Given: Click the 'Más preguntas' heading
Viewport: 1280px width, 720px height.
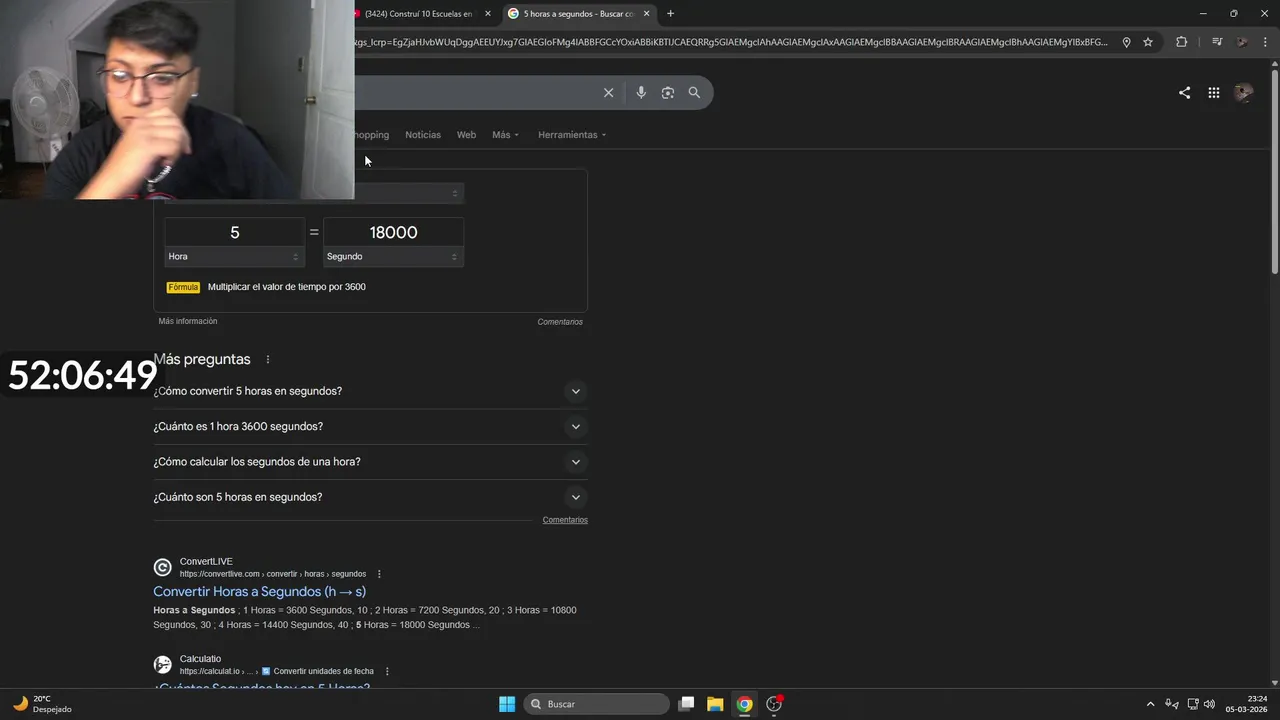Looking at the screenshot, I should click(202, 359).
